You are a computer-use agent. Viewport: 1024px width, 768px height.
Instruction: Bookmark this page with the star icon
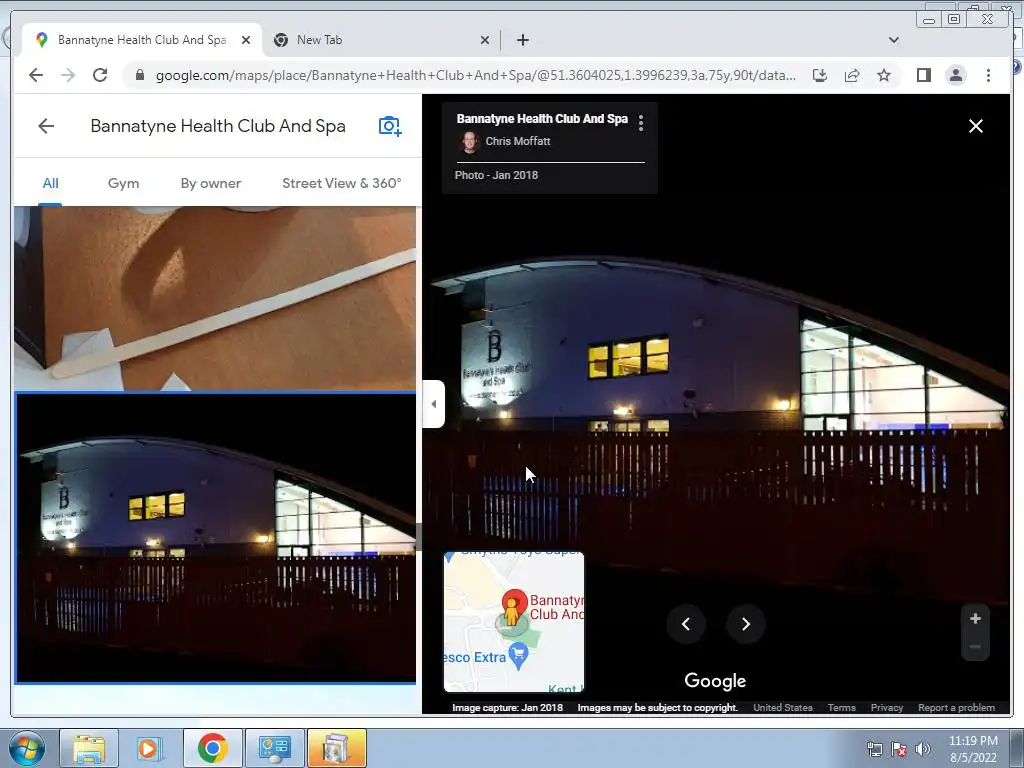(884, 75)
